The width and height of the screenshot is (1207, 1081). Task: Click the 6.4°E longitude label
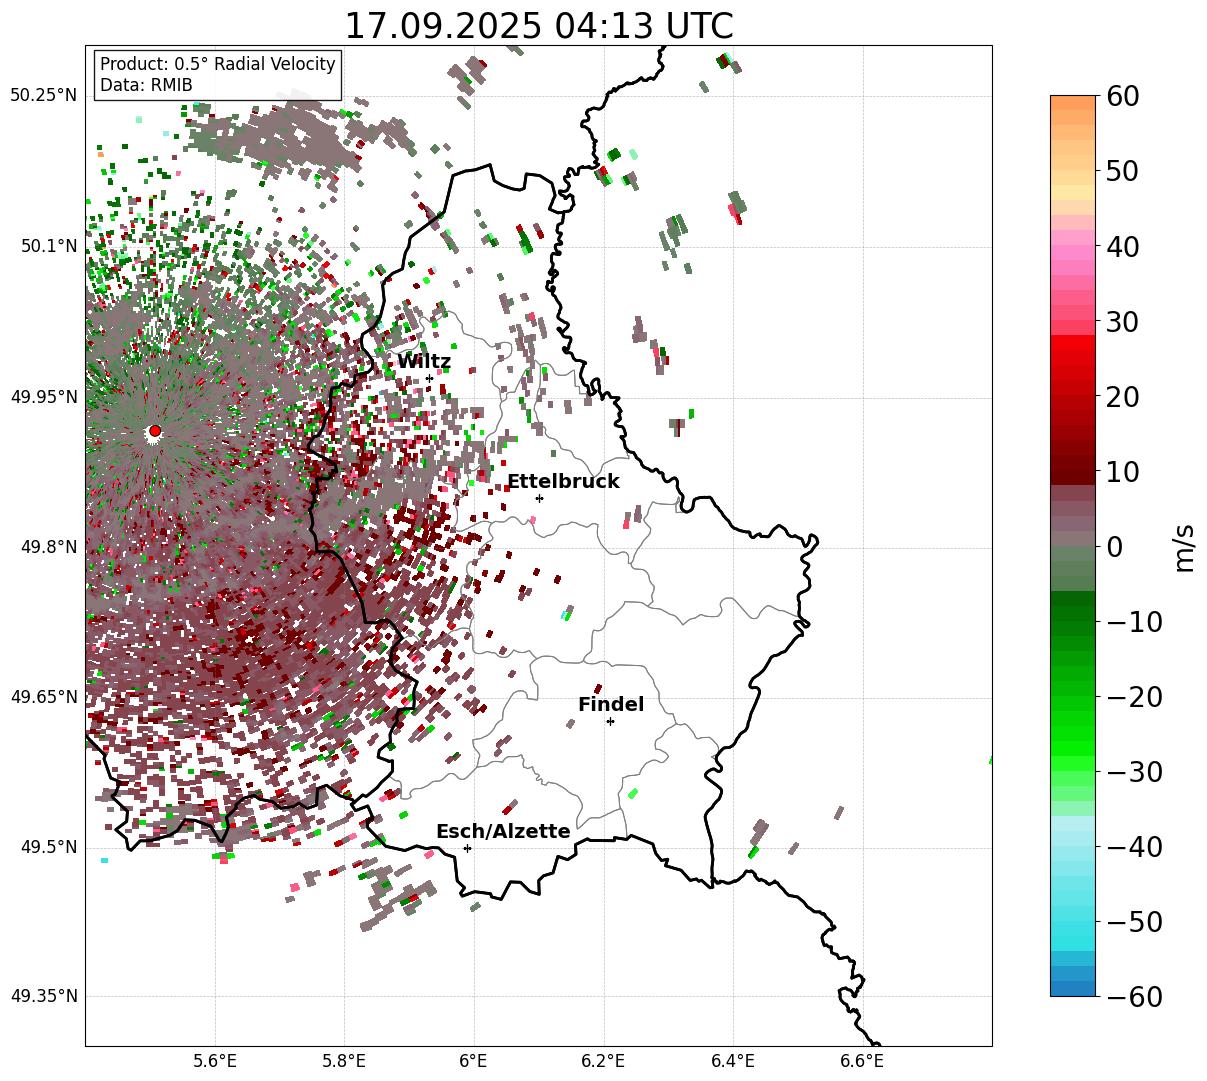[733, 1061]
